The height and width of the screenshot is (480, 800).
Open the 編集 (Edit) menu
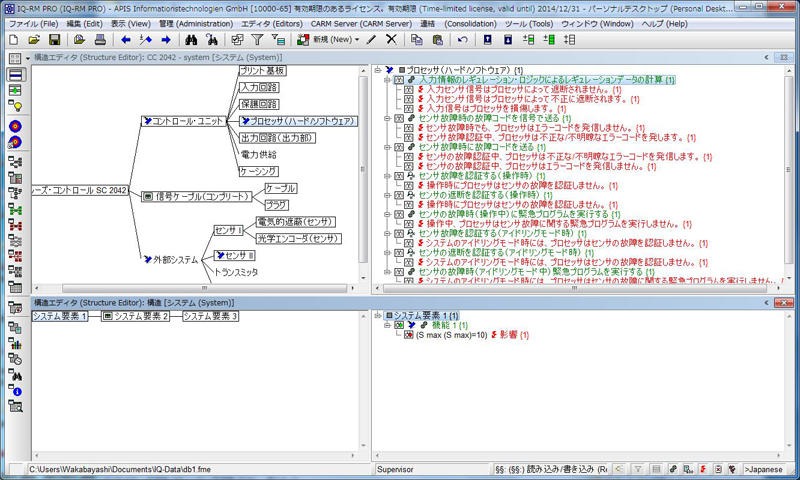pos(85,24)
